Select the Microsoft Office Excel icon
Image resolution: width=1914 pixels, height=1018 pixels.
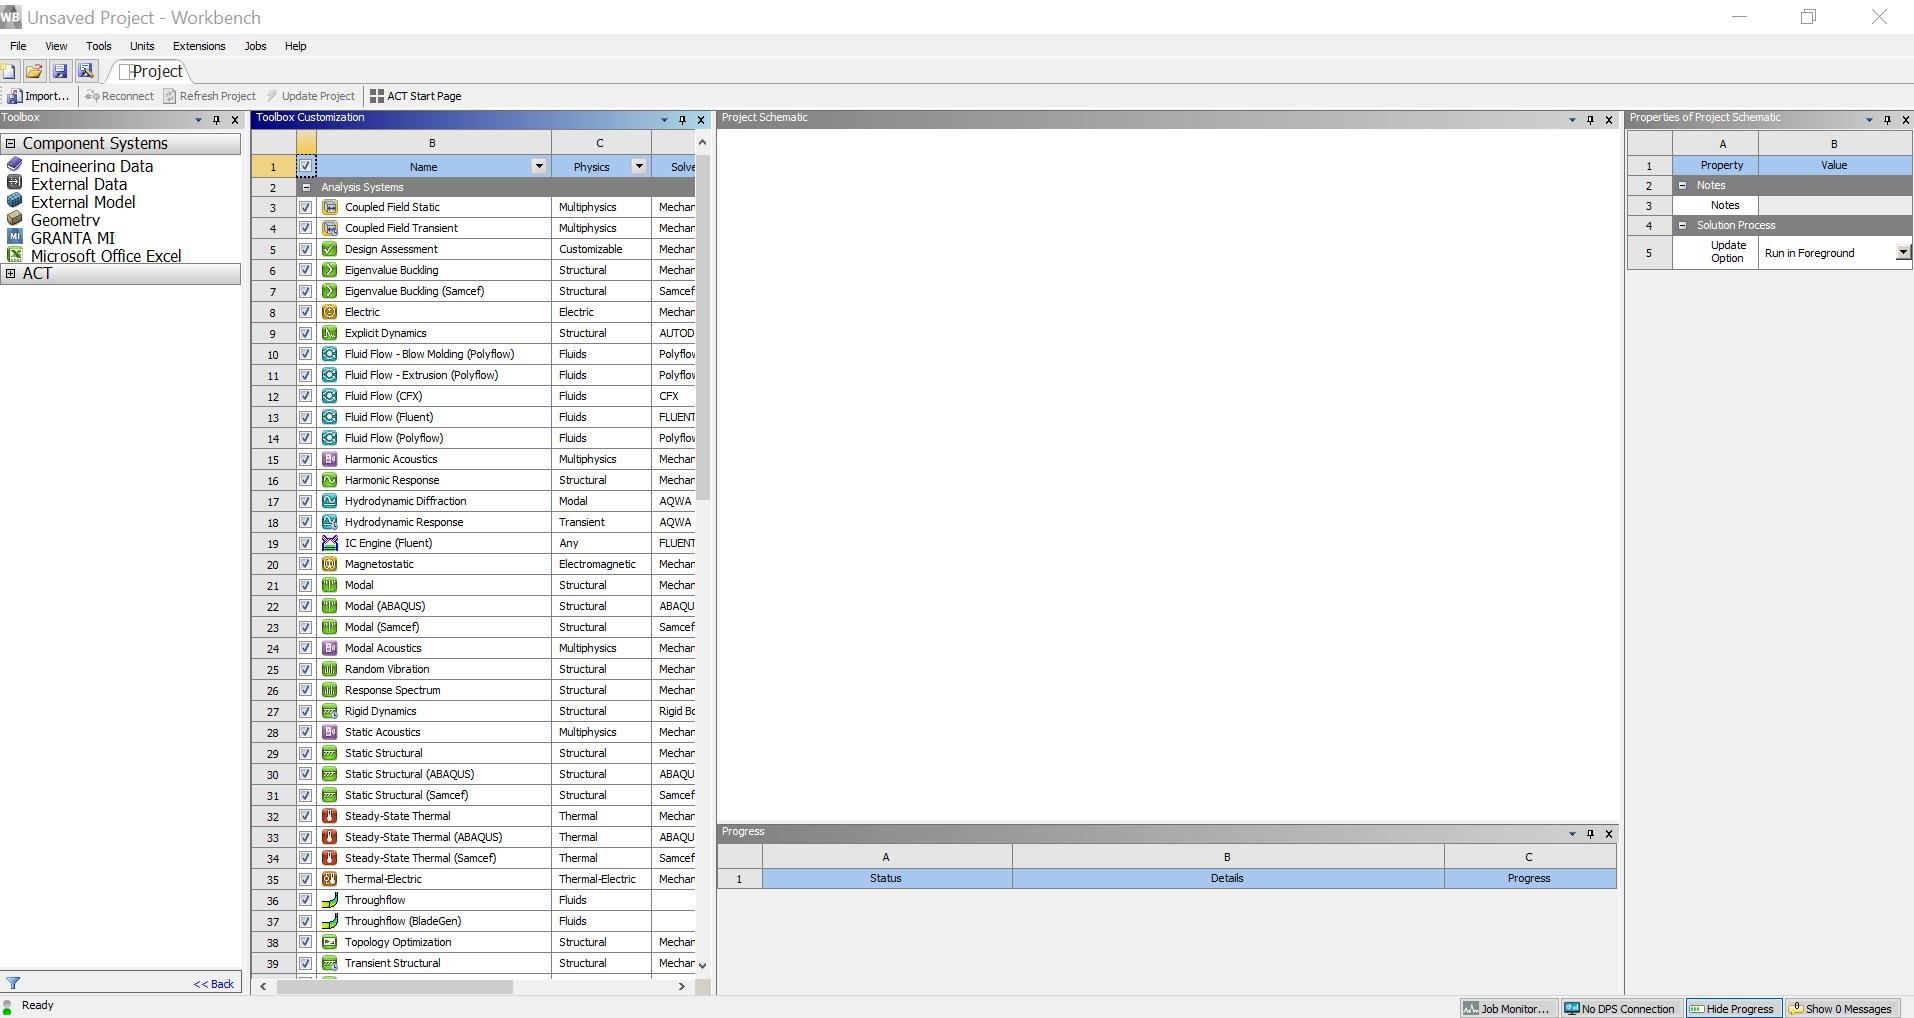pyautogui.click(x=14, y=255)
